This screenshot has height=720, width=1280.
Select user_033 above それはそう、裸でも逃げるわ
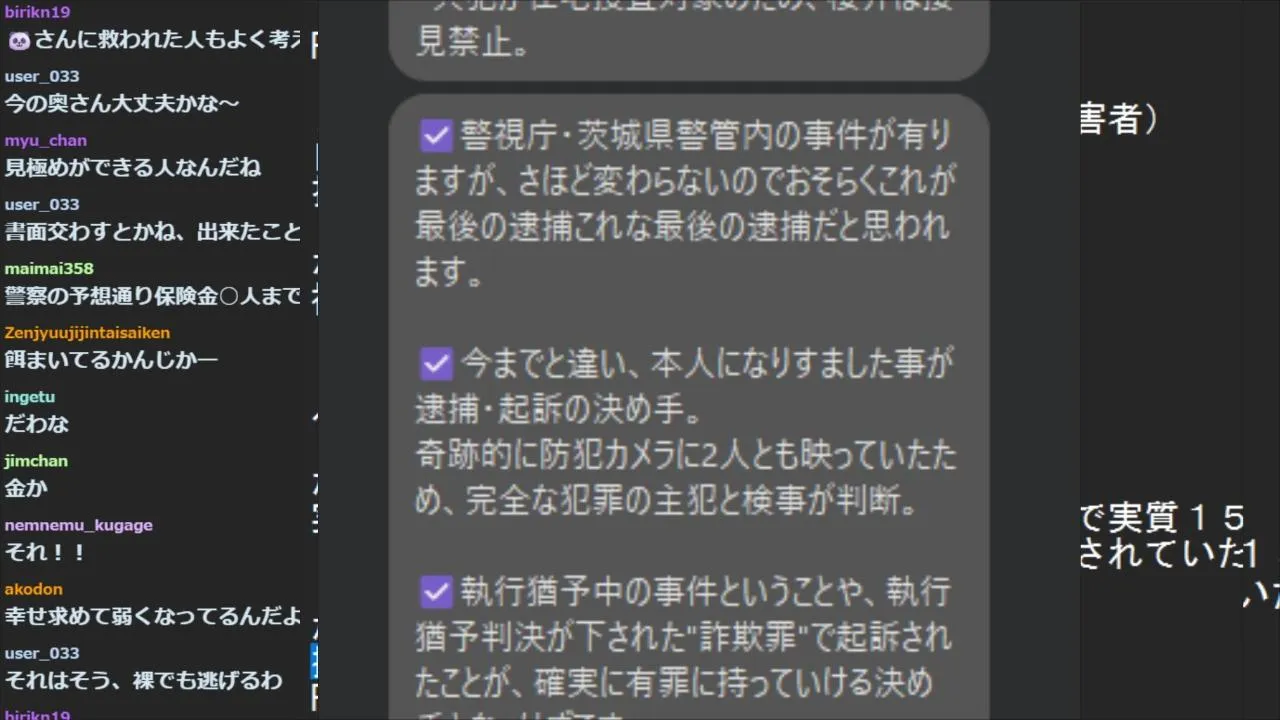click(41, 653)
